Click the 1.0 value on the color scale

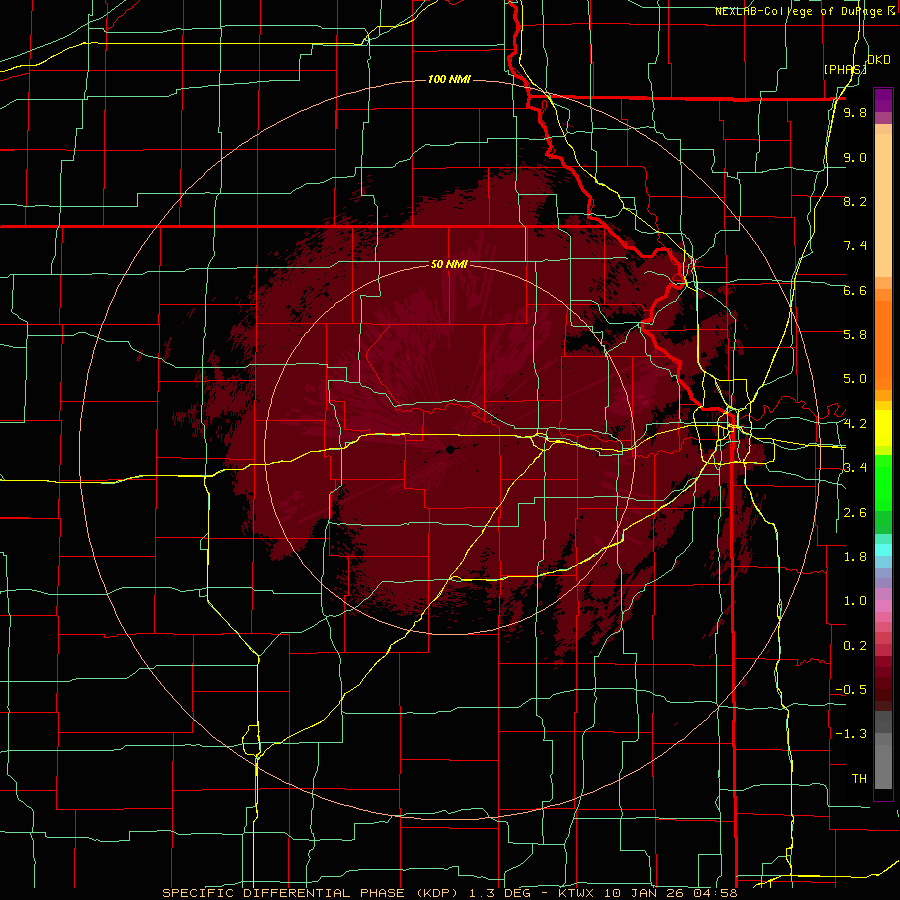coord(855,601)
